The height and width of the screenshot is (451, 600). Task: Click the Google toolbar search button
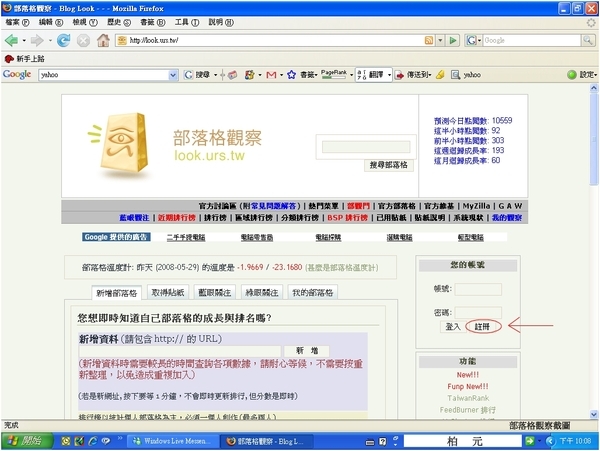click(198, 75)
